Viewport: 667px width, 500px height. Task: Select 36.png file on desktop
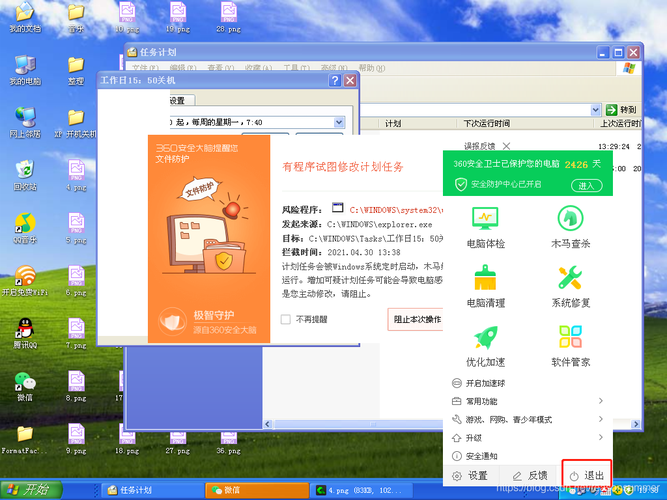pyautogui.click(x=228, y=443)
